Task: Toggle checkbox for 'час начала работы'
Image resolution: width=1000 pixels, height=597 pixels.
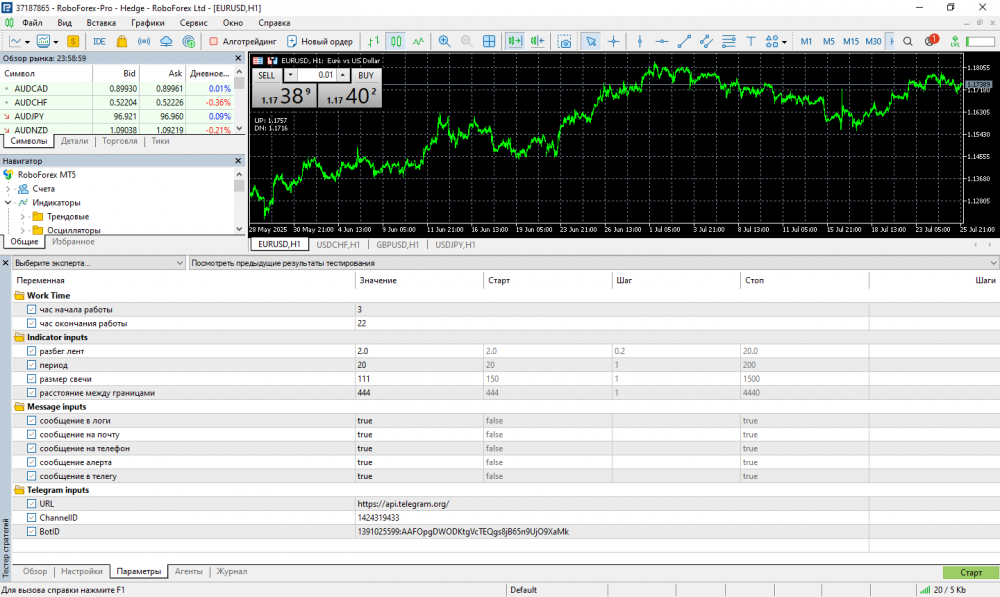Action: click(31, 310)
